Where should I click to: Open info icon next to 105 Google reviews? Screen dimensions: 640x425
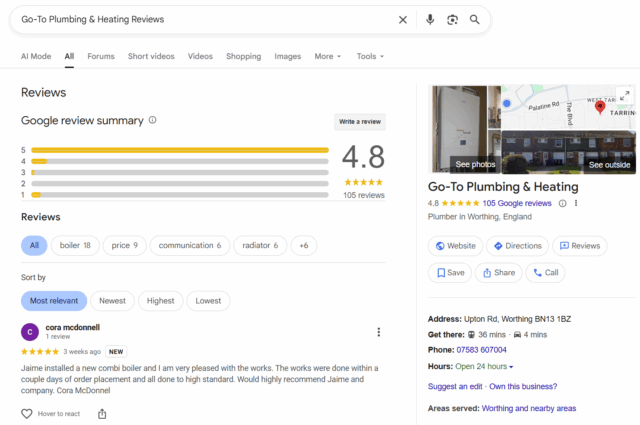[562, 203]
